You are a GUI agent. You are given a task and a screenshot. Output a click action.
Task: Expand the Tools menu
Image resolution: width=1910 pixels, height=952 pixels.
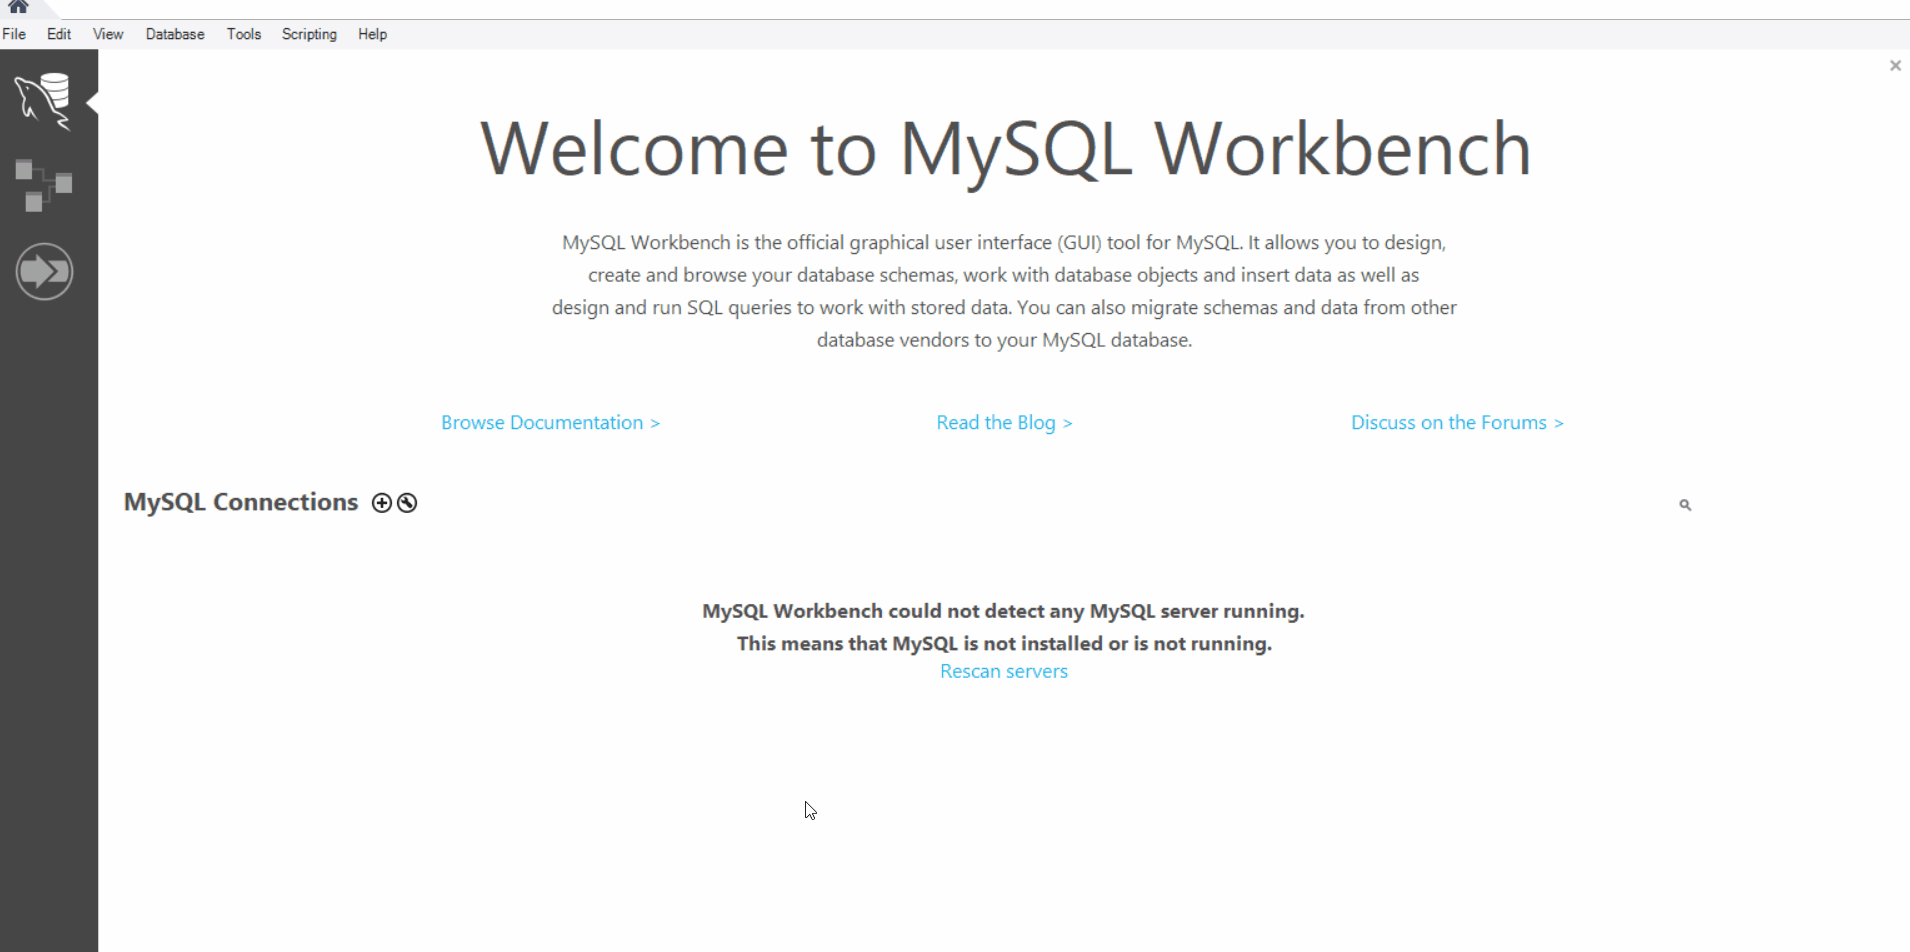[x=244, y=34]
